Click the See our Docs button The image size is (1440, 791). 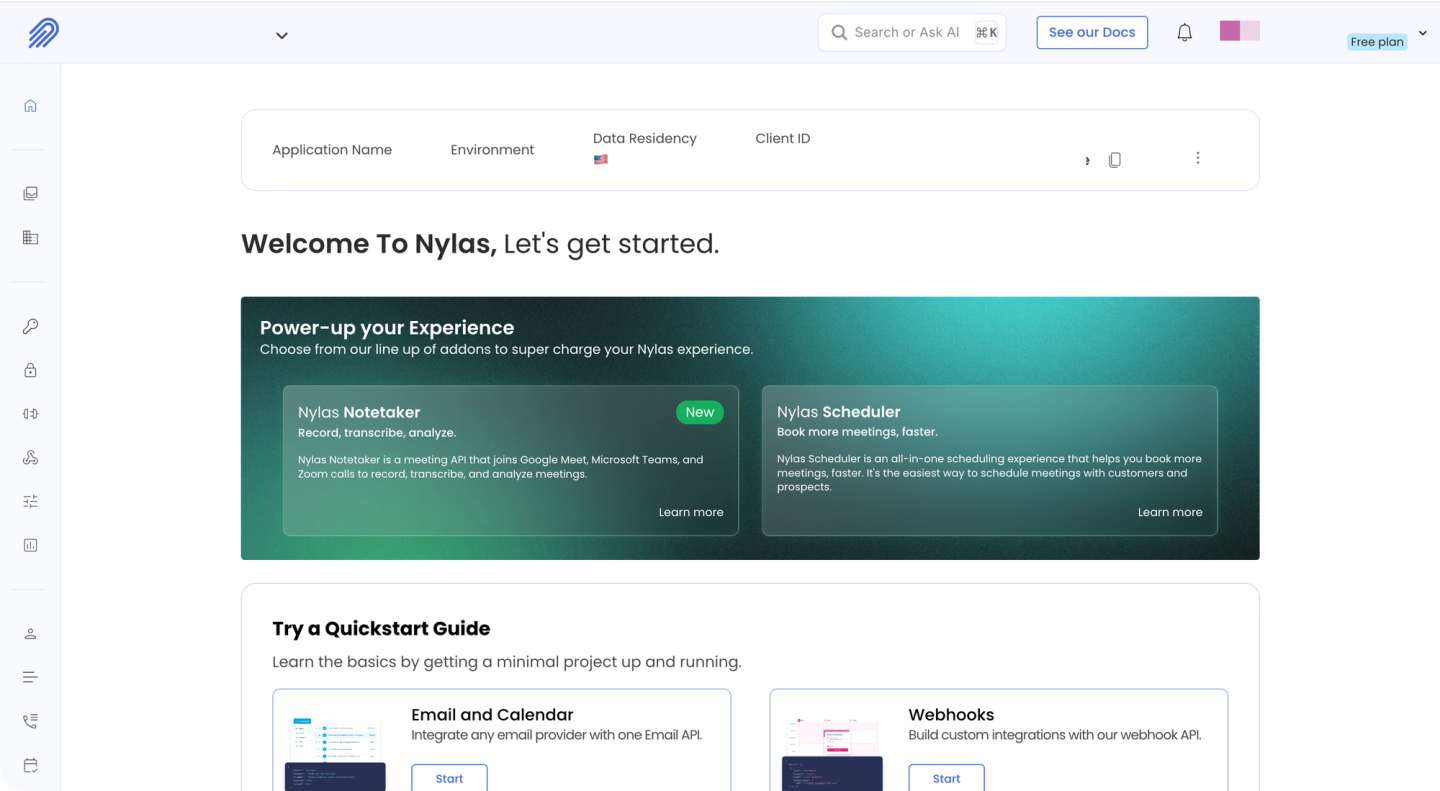pos(1092,32)
